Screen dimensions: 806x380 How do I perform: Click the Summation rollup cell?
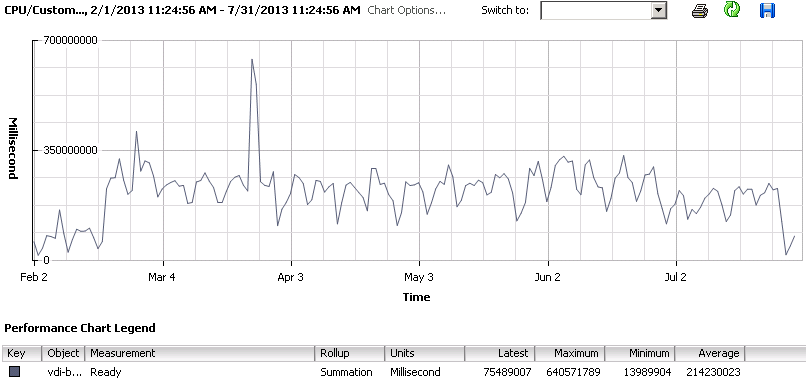tap(346, 372)
